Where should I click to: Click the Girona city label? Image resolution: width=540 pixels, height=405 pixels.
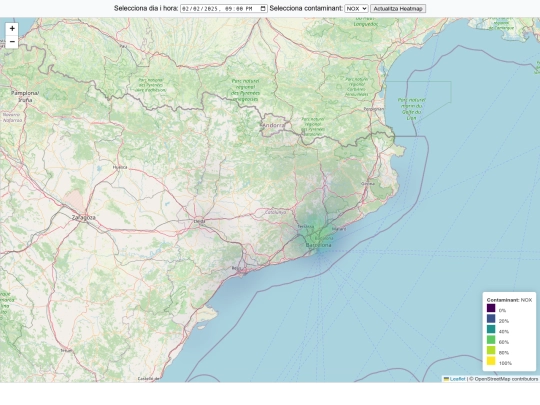pyautogui.click(x=368, y=184)
